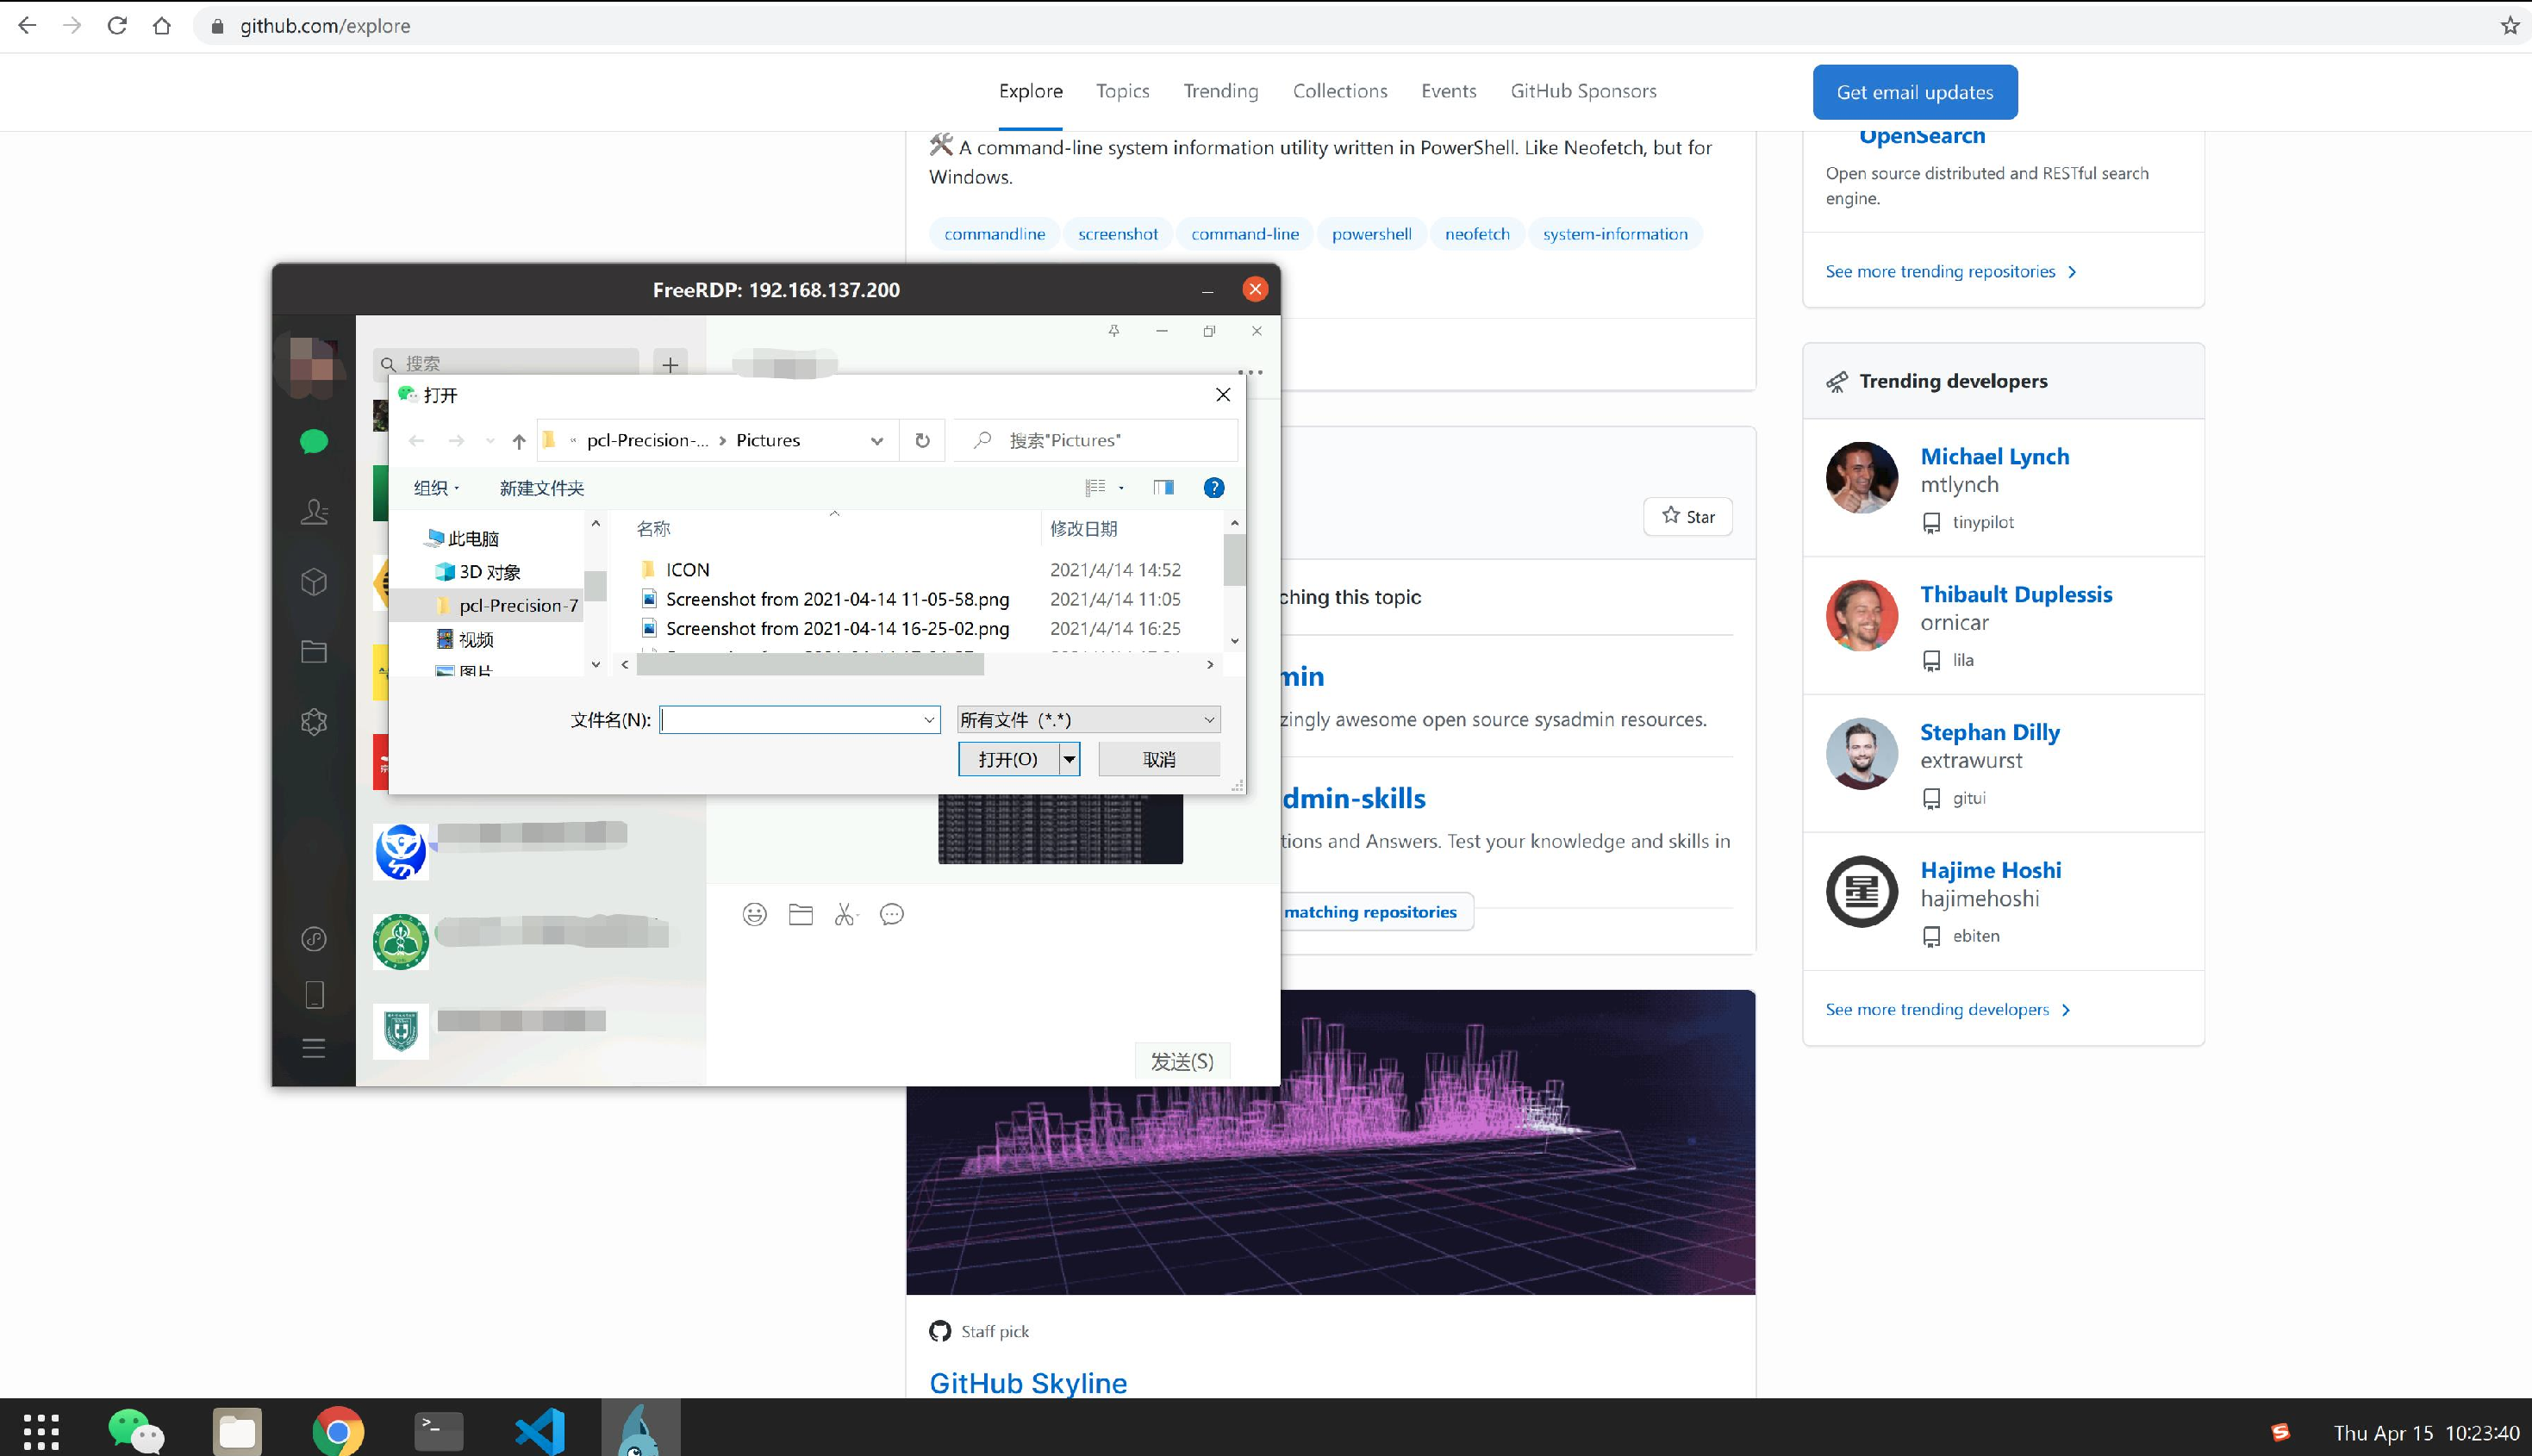Expand the file type filter dropdown
2532x1456 pixels.
(1208, 719)
